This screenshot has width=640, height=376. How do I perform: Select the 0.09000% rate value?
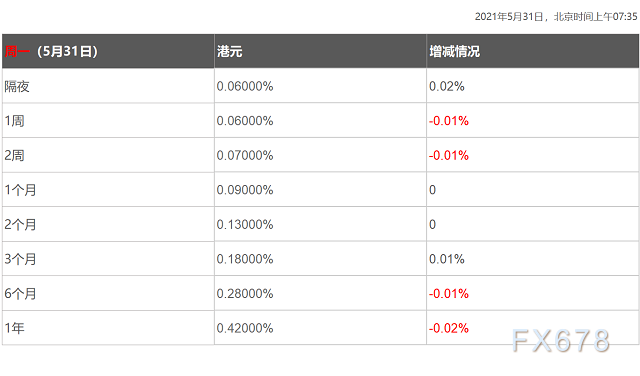click(x=245, y=190)
